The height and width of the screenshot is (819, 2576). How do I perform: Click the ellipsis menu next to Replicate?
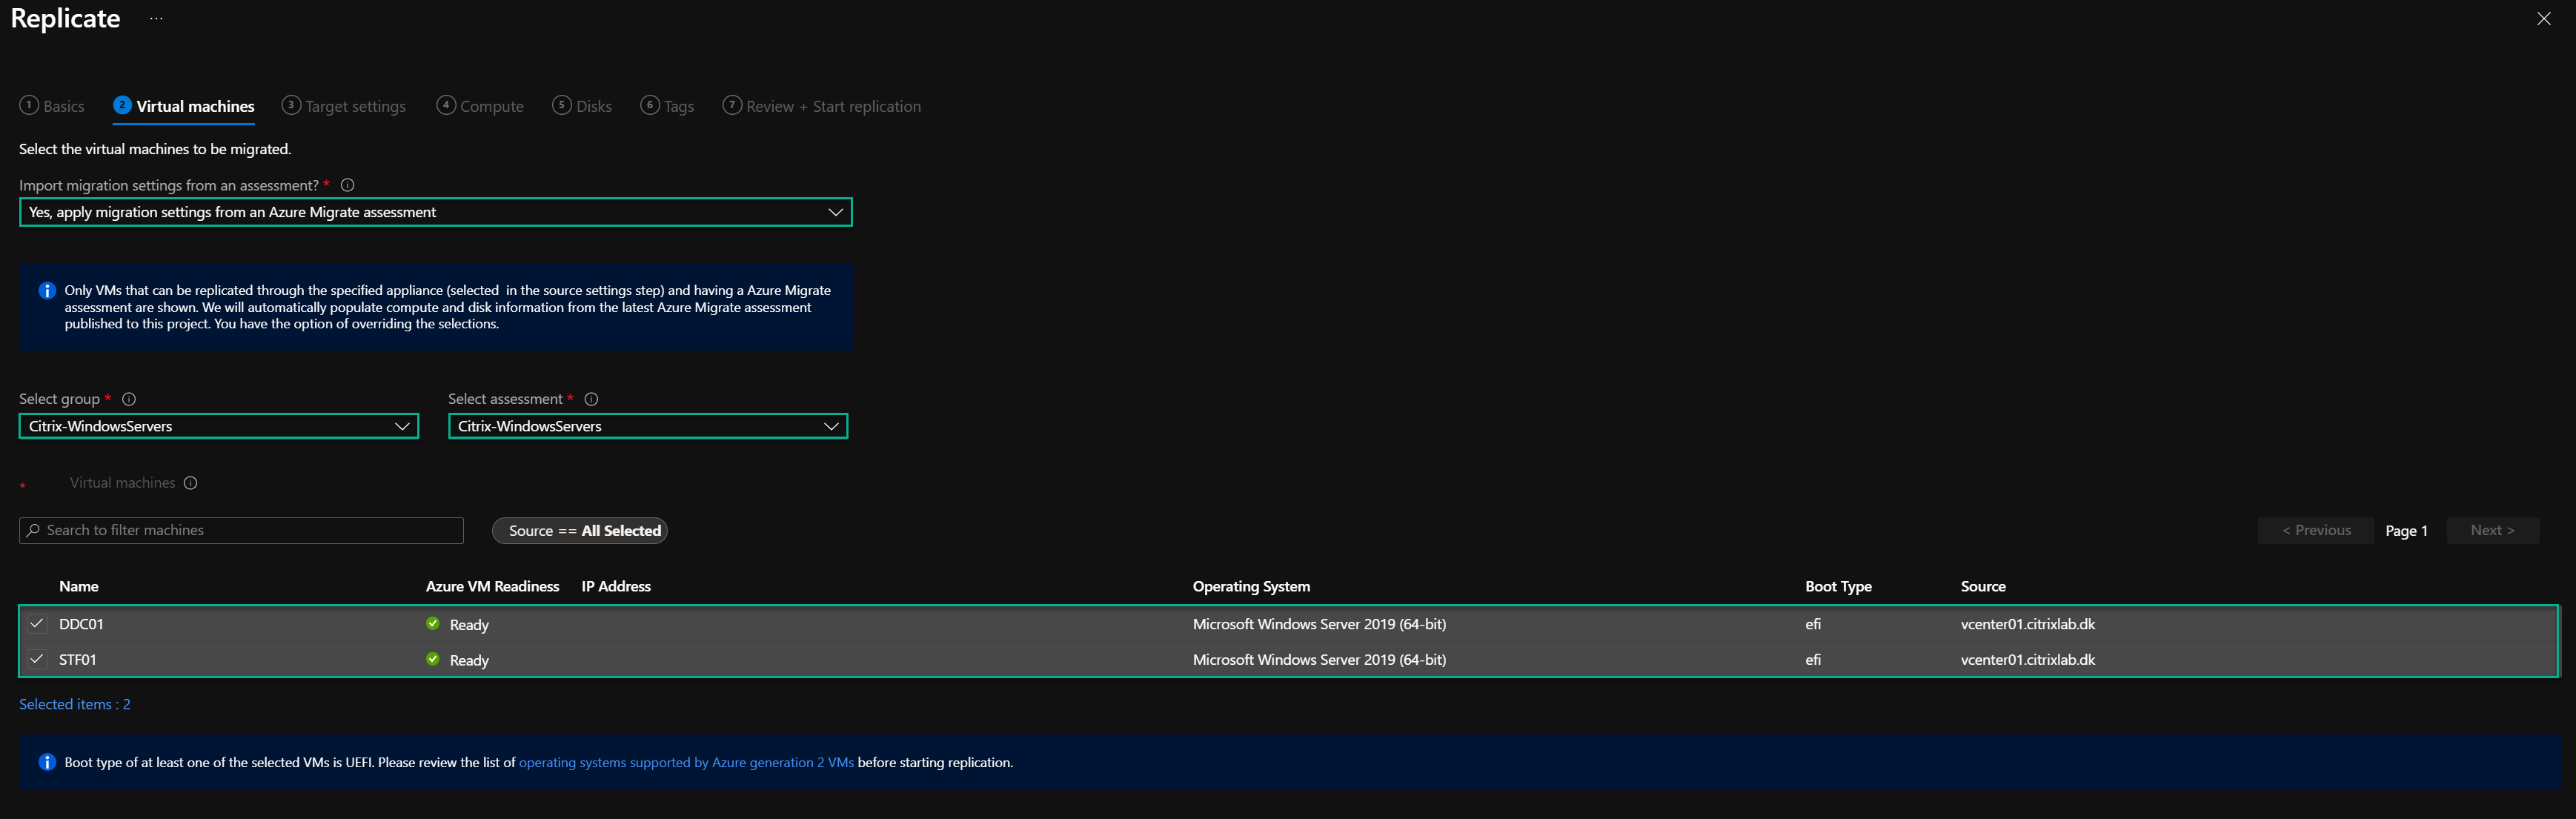click(x=156, y=18)
